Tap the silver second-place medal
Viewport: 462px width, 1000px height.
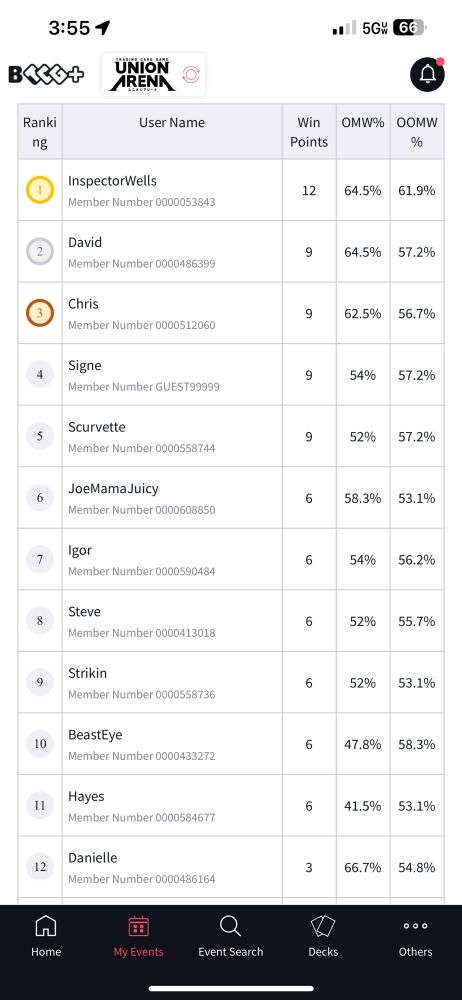(40, 252)
